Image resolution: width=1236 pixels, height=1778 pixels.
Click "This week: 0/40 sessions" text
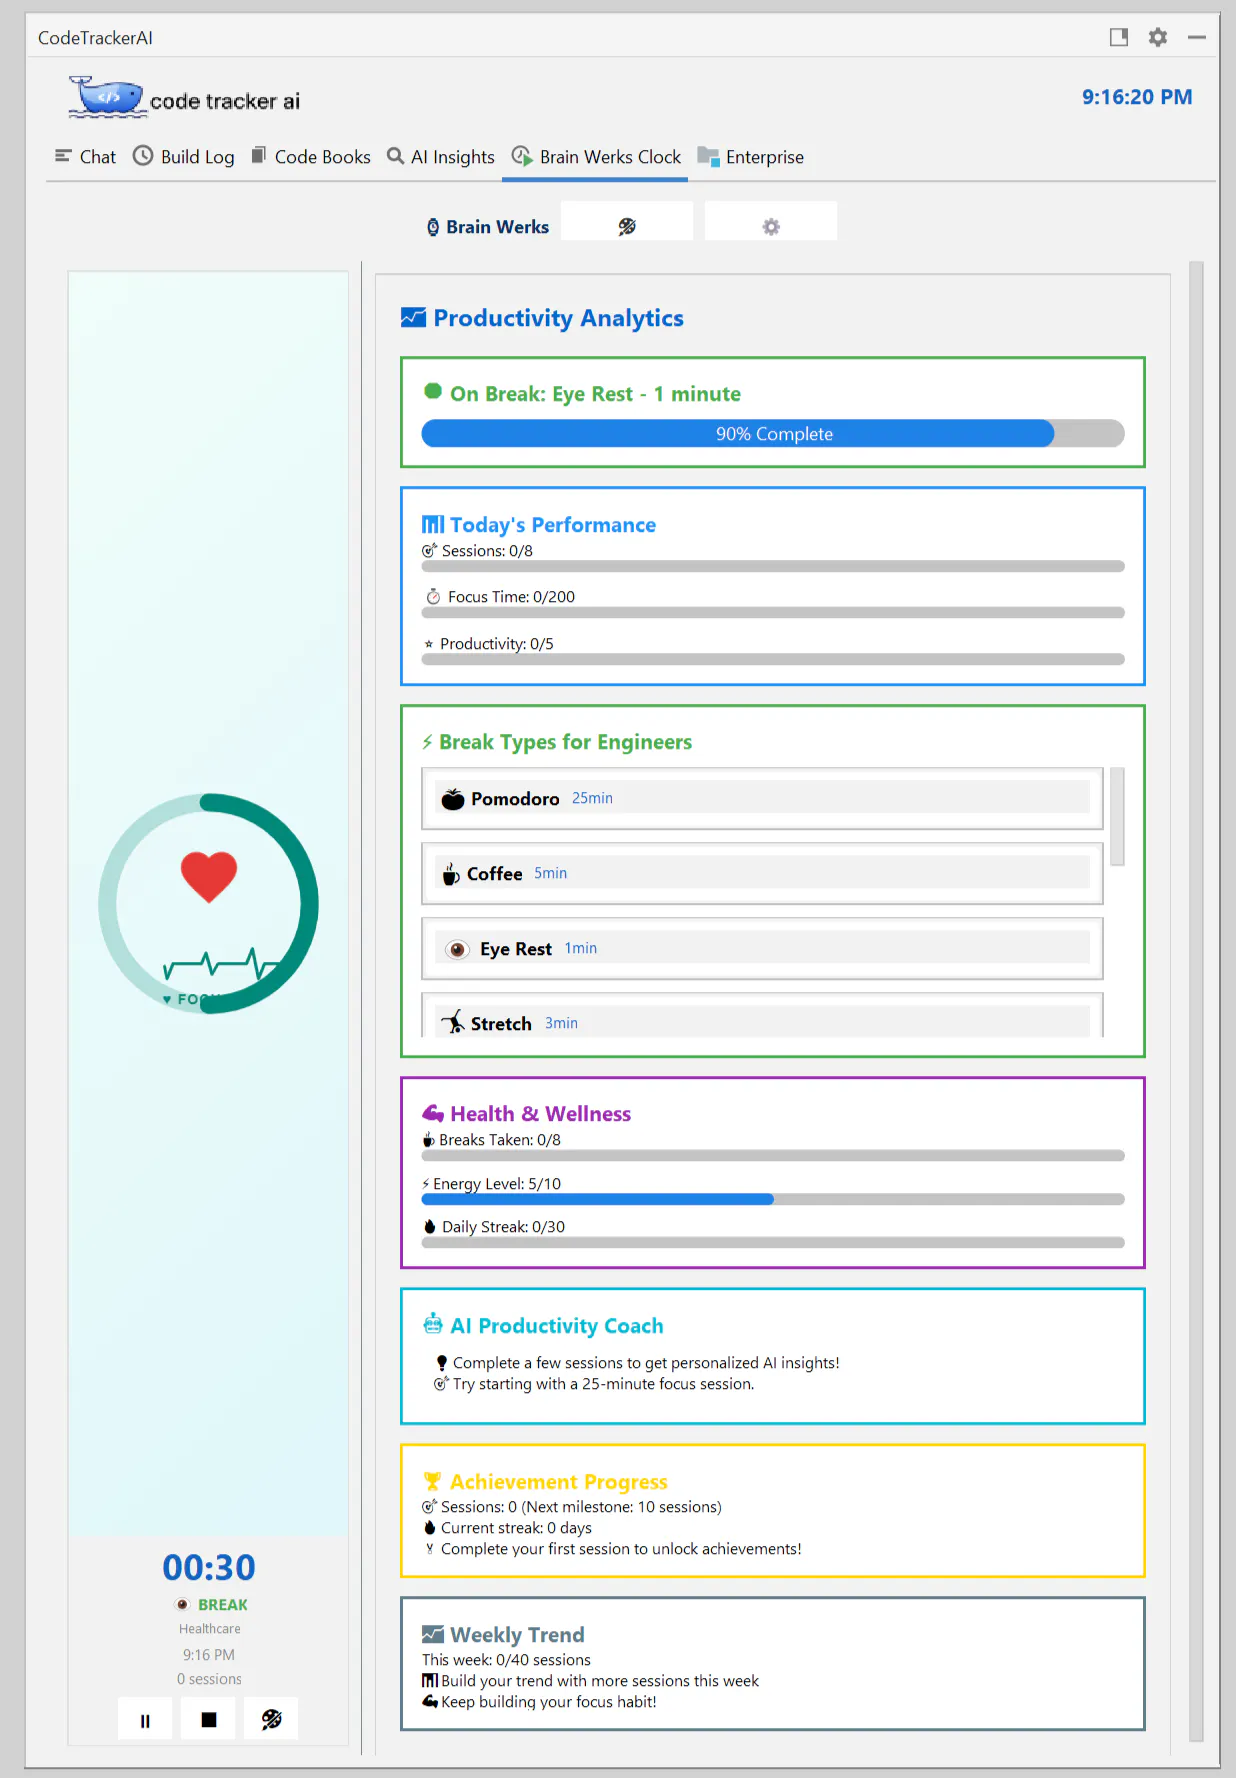506,1660
